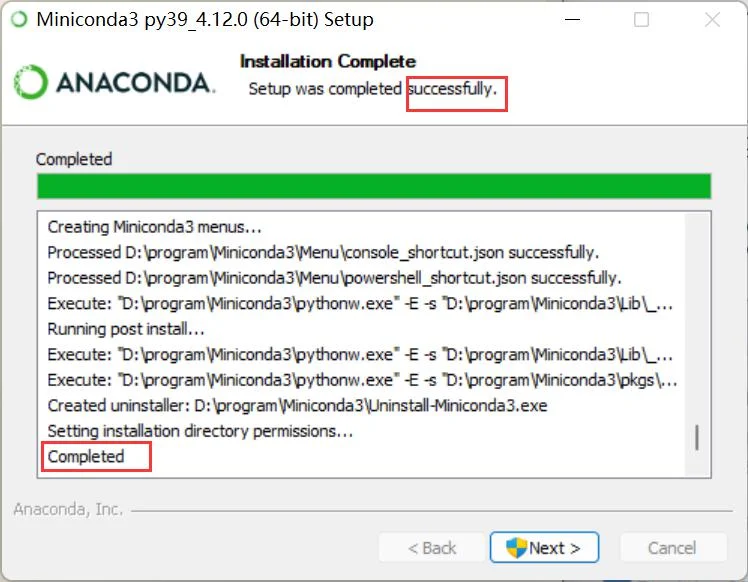748x582 pixels.
Task: Select the "Created uninstaller" log entry
Action: coord(297,405)
